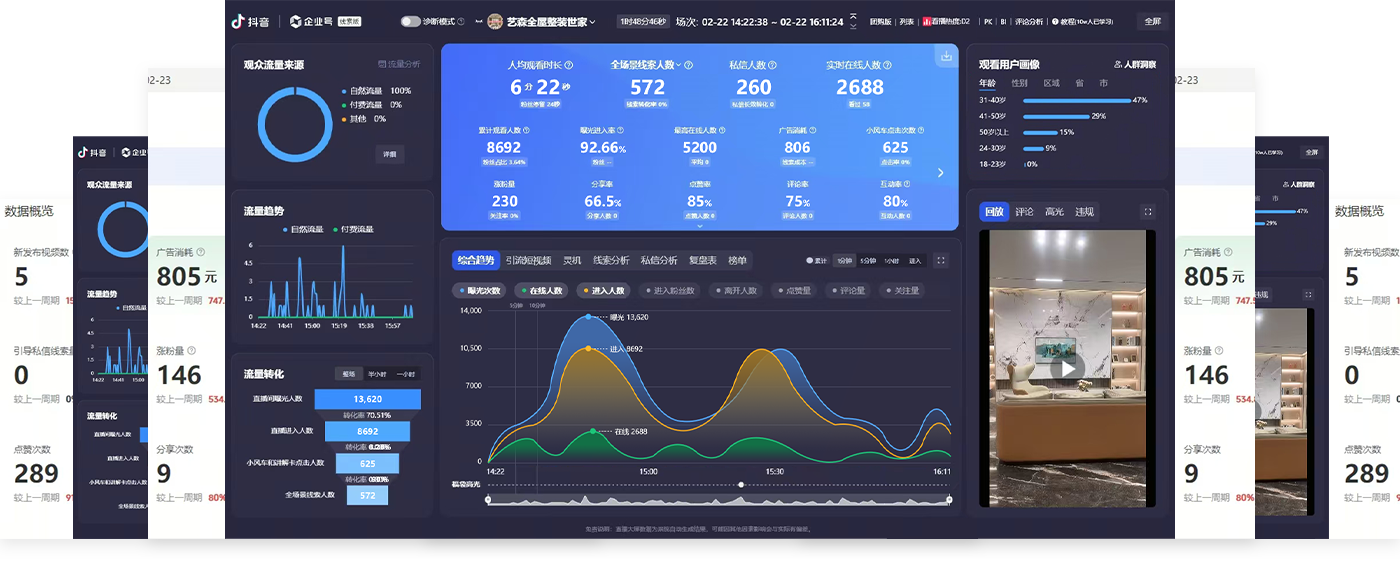
Task: Toggle the 进入粉丝数 chart series
Action: pyautogui.click(x=668, y=291)
